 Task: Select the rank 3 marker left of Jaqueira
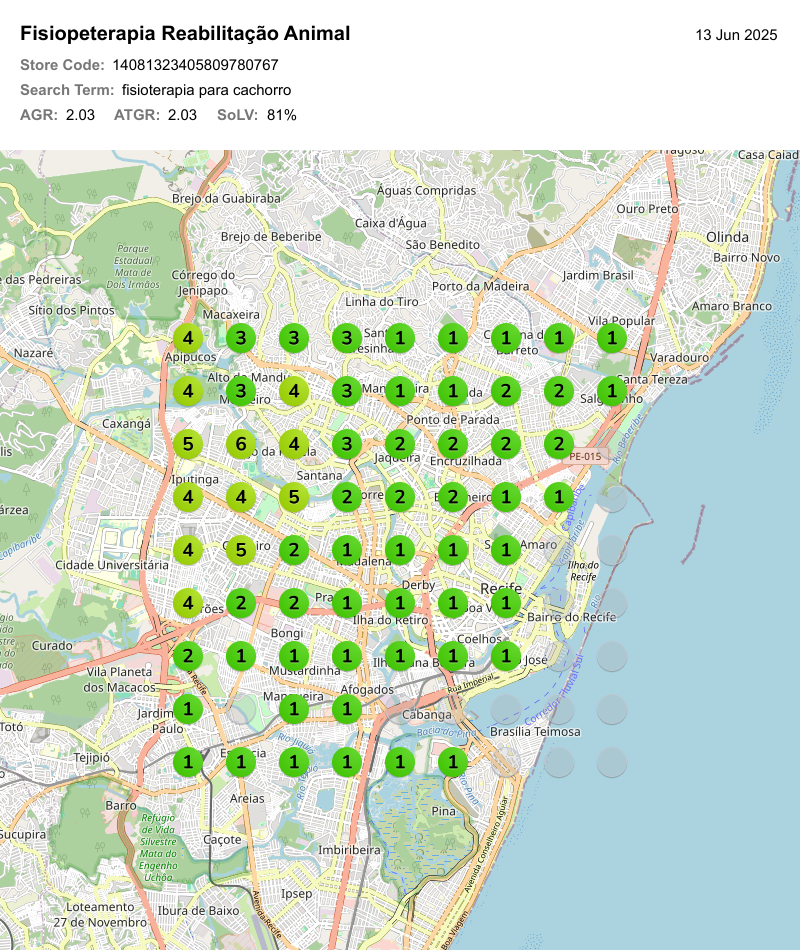coord(346,443)
